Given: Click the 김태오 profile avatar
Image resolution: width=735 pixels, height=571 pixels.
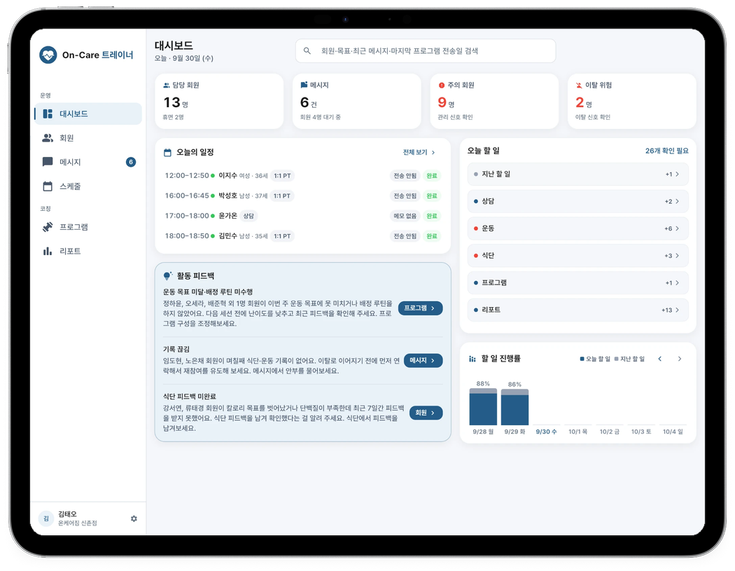Looking at the screenshot, I should [46, 518].
